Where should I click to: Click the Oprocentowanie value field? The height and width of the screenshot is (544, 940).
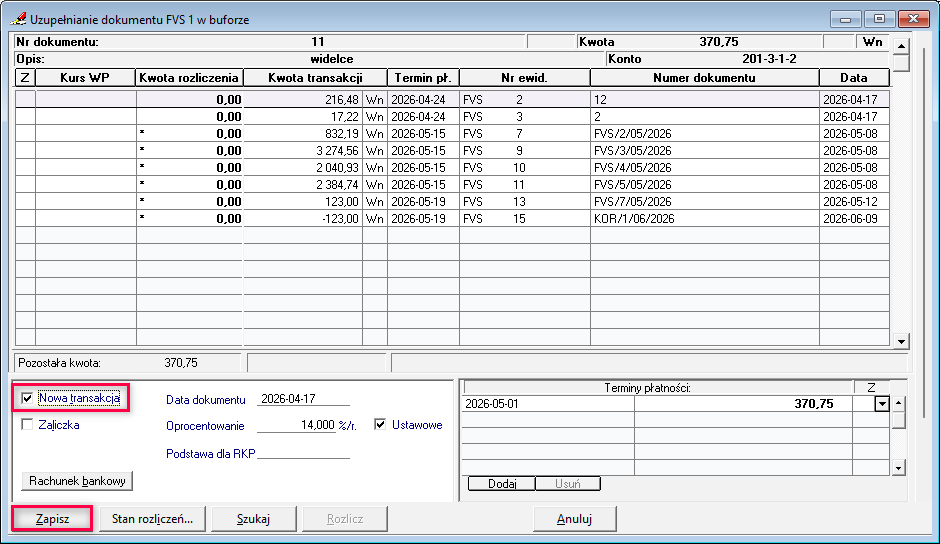[x=296, y=425]
